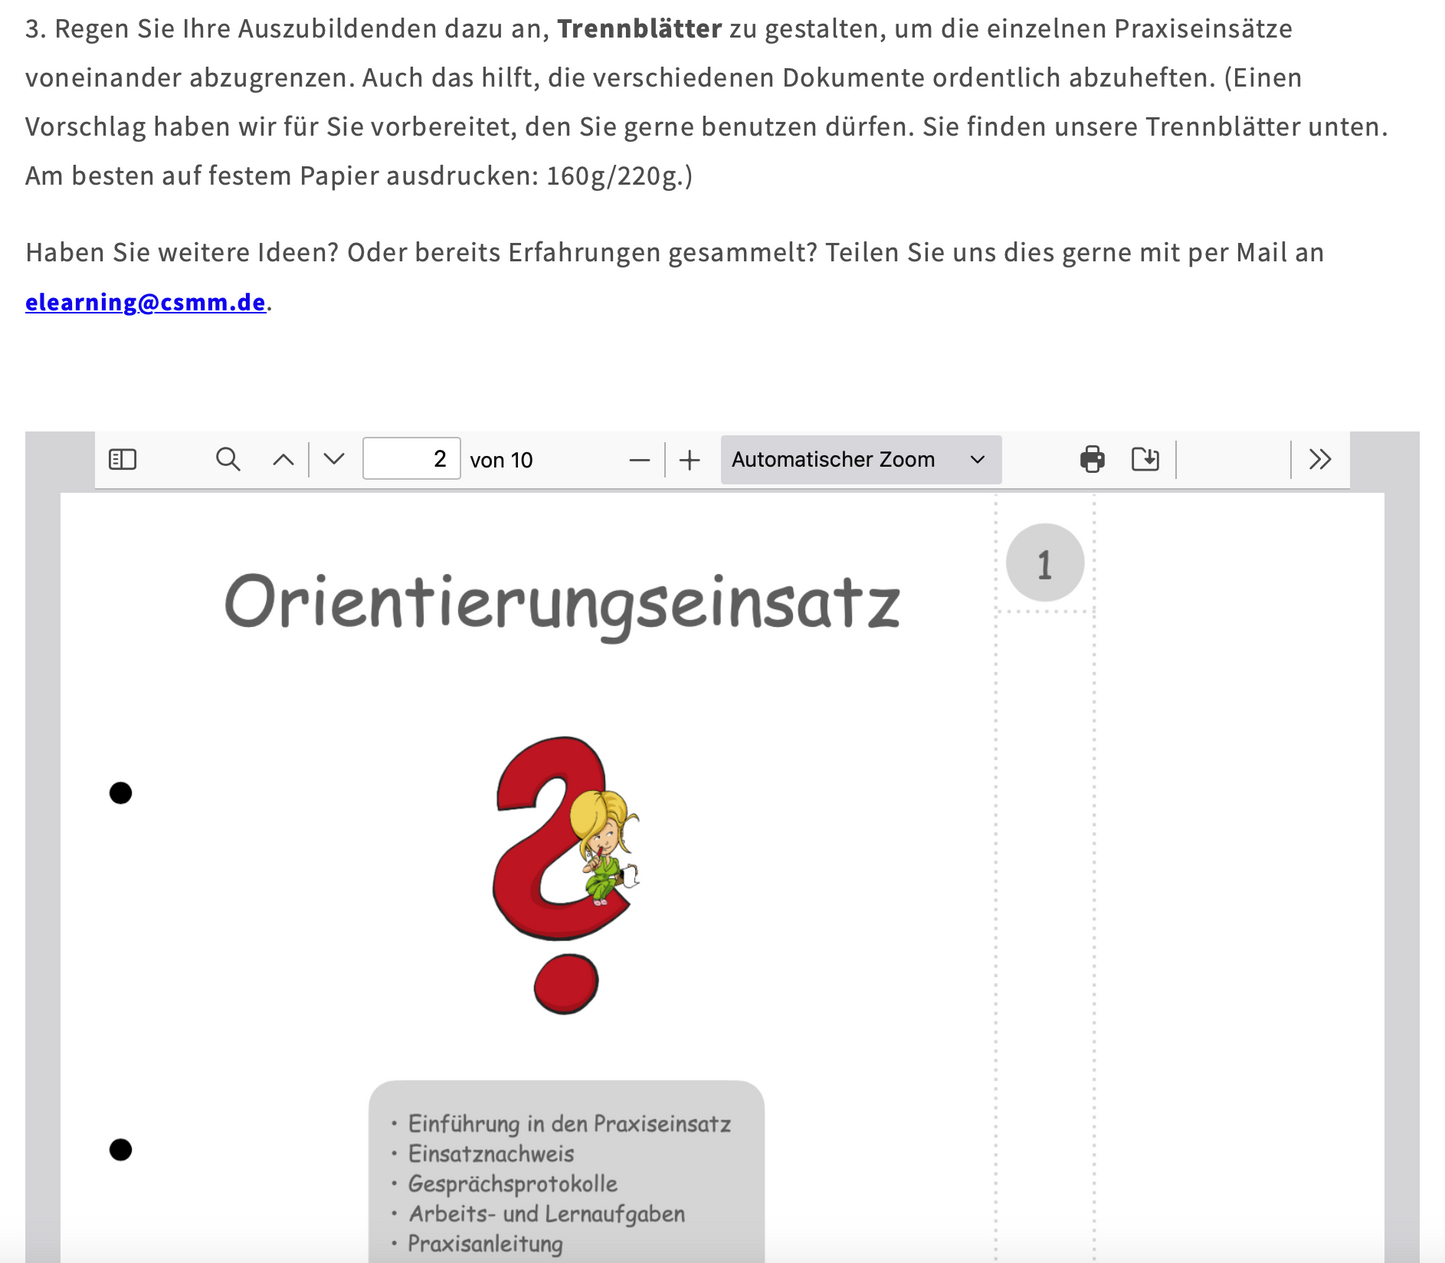Expand the tools menu double chevron

[x=1319, y=459]
